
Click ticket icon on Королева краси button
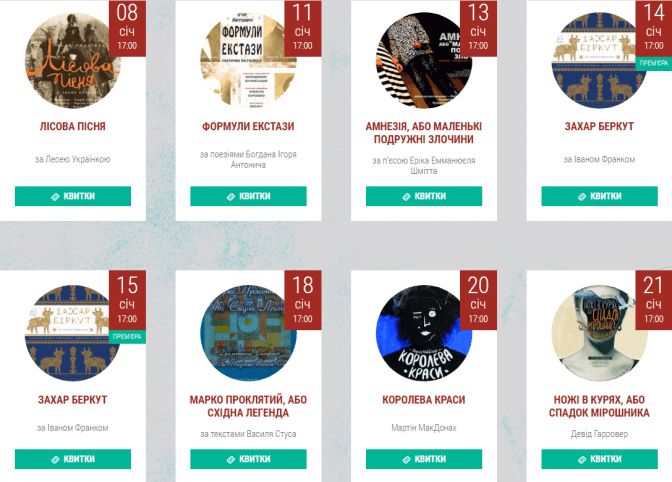(x=407, y=459)
